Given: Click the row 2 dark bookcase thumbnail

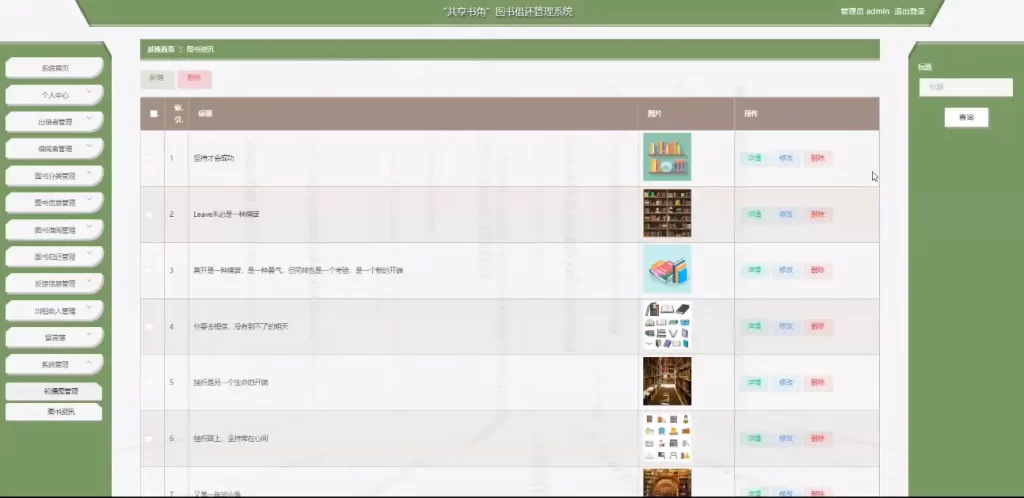Looking at the screenshot, I should coord(666,214).
